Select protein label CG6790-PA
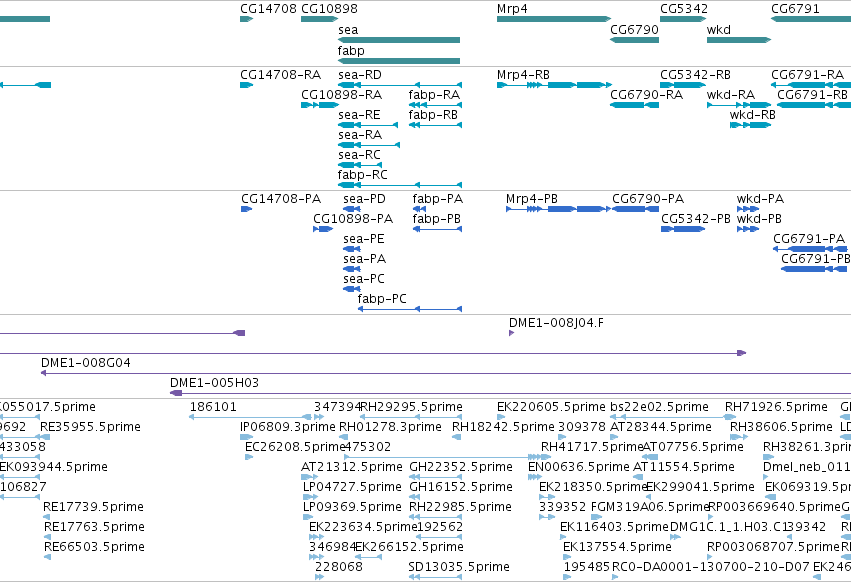This screenshot has height=582, width=851. [648, 199]
